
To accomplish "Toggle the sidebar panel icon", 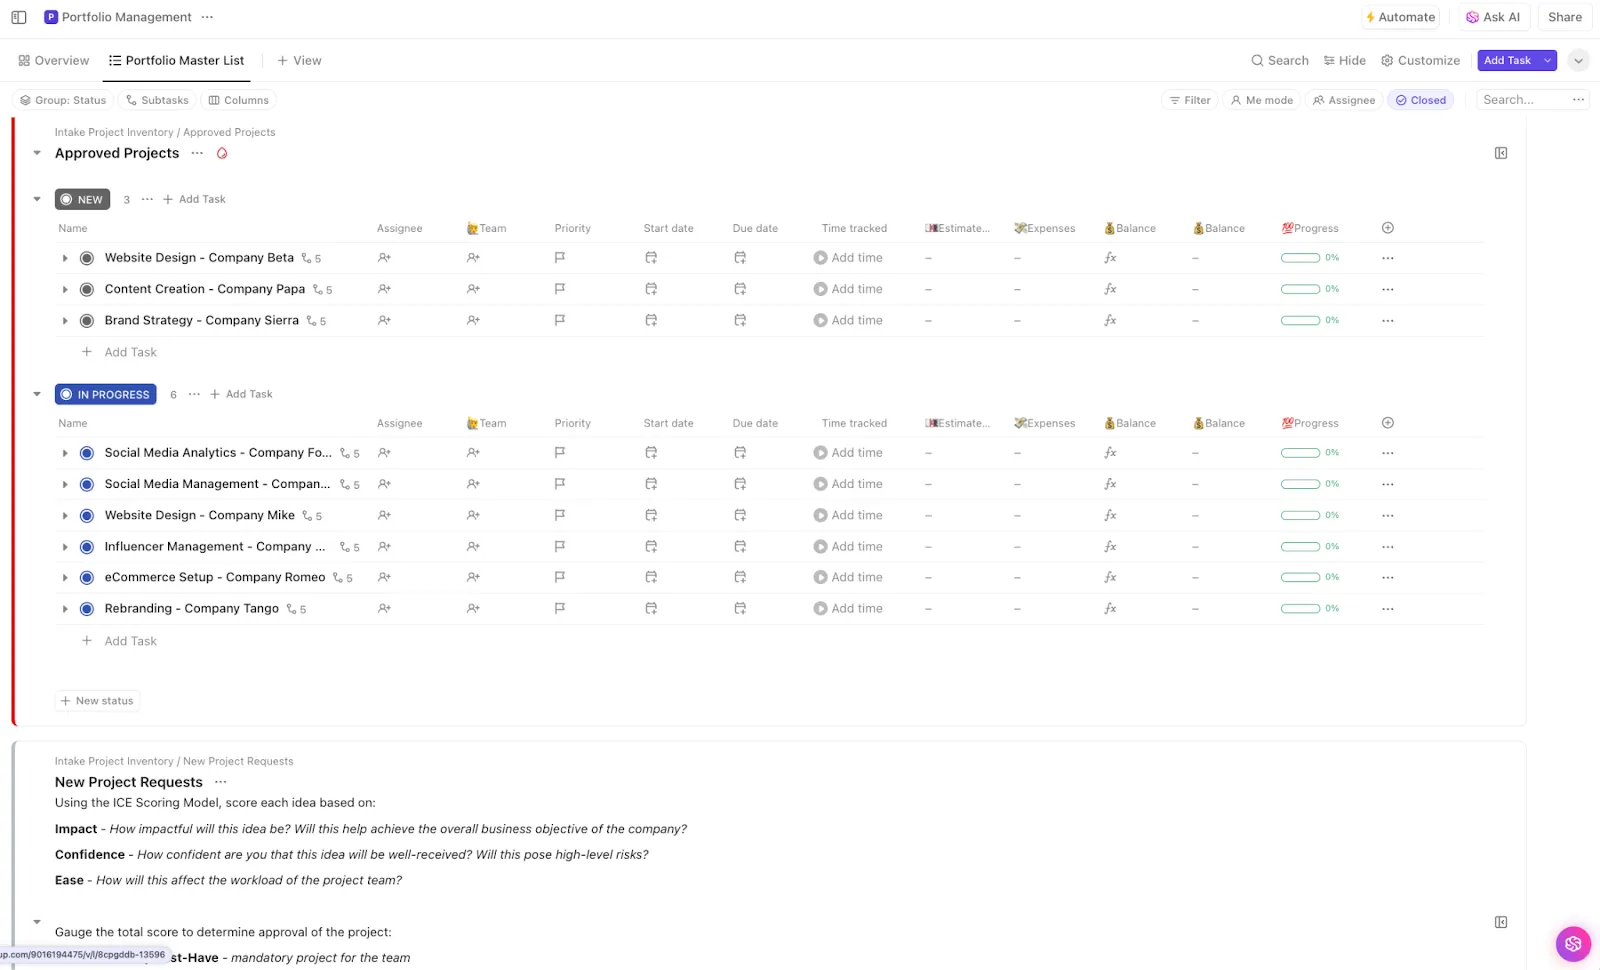I will click(x=19, y=17).
